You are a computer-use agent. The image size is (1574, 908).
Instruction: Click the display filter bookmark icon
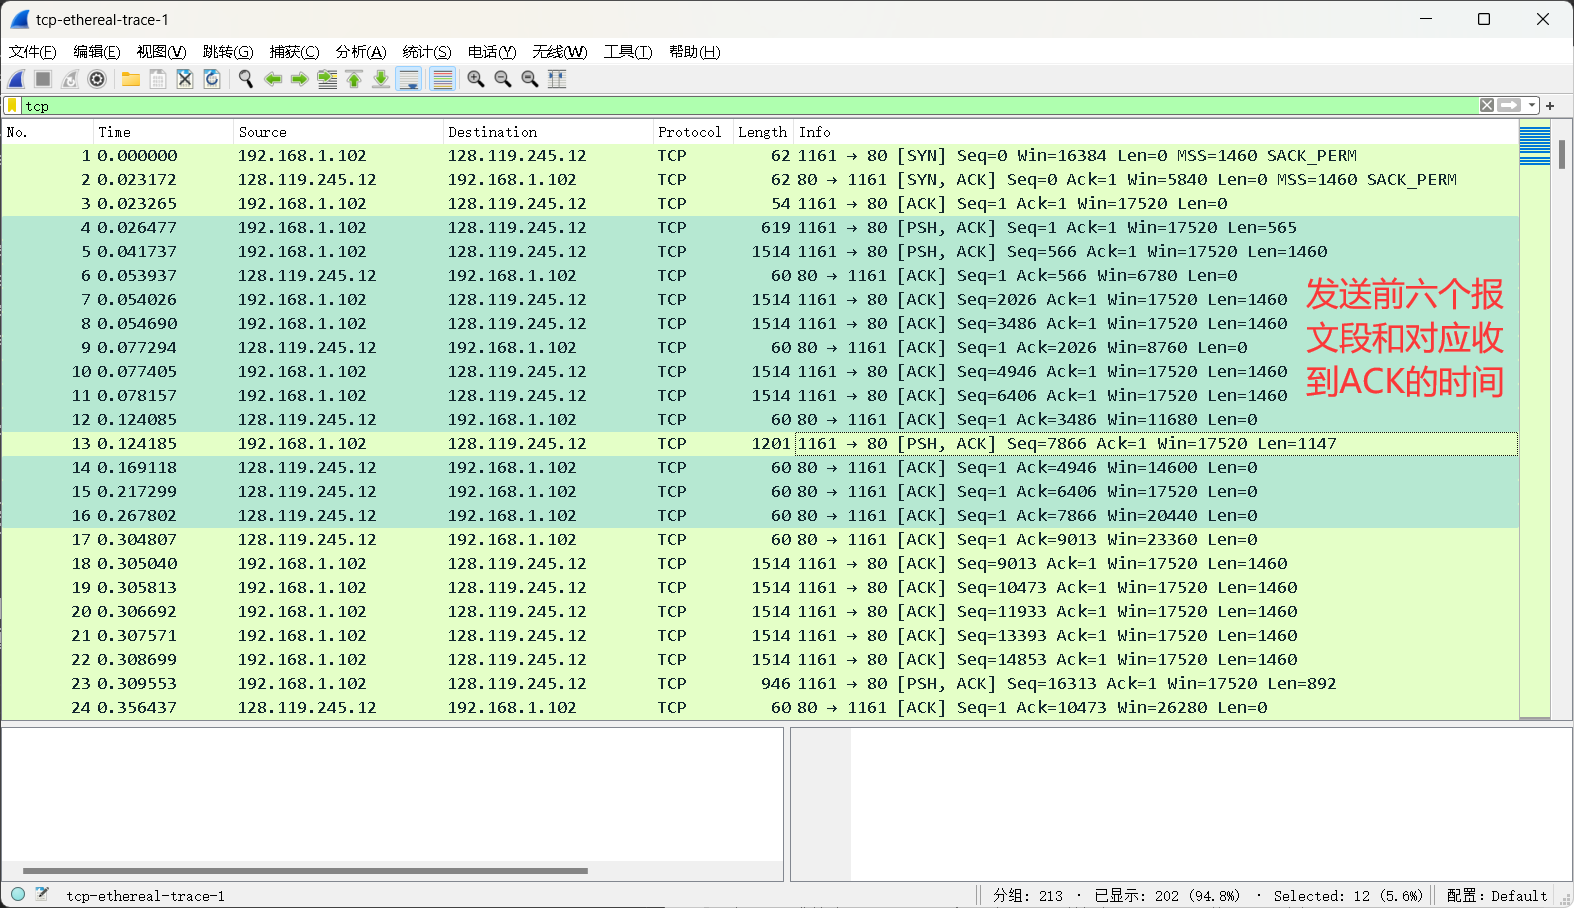(x=12, y=105)
